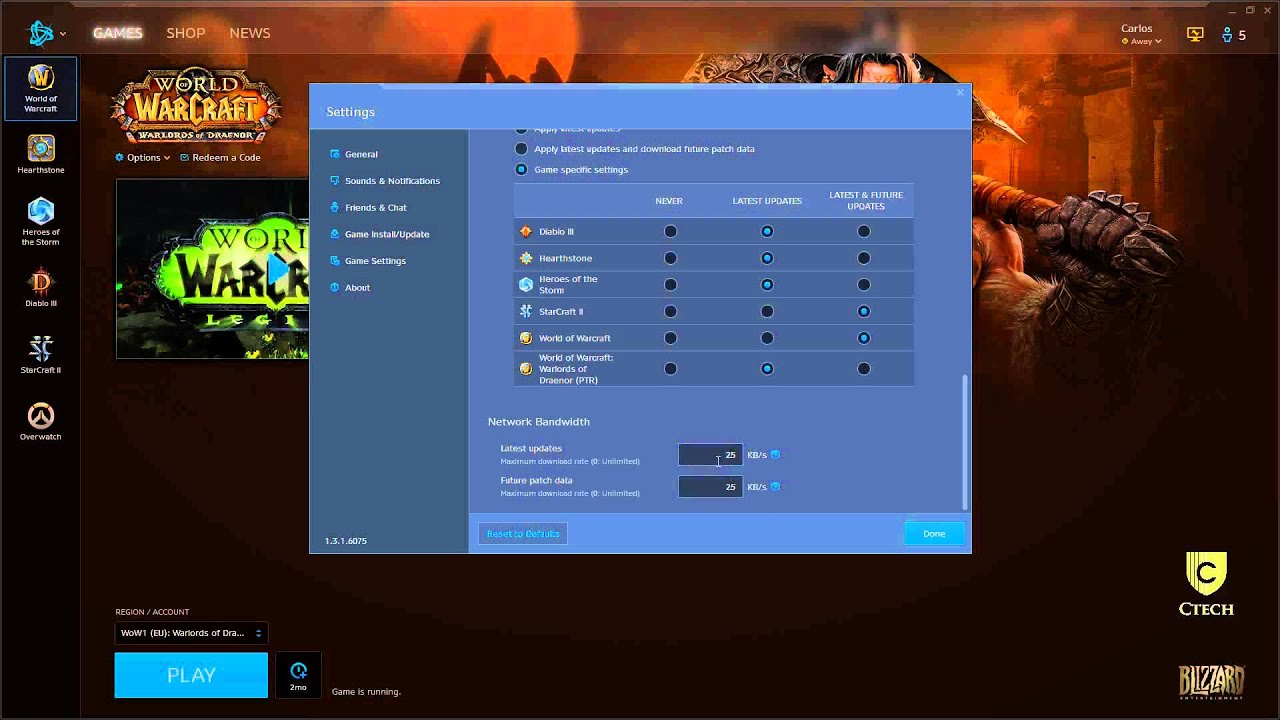Screen dimensions: 1280x720
Task: Set Hearthstone to Latest Updates
Action: click(767, 258)
